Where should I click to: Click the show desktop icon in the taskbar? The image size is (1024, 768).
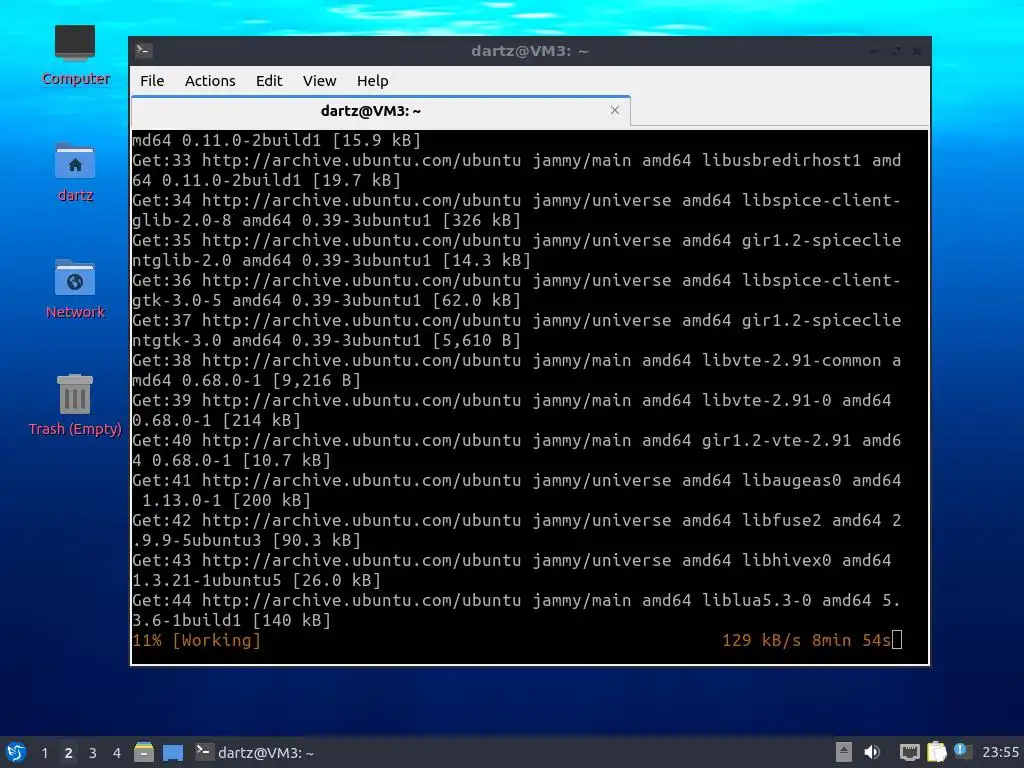pyautogui.click(x=173, y=752)
